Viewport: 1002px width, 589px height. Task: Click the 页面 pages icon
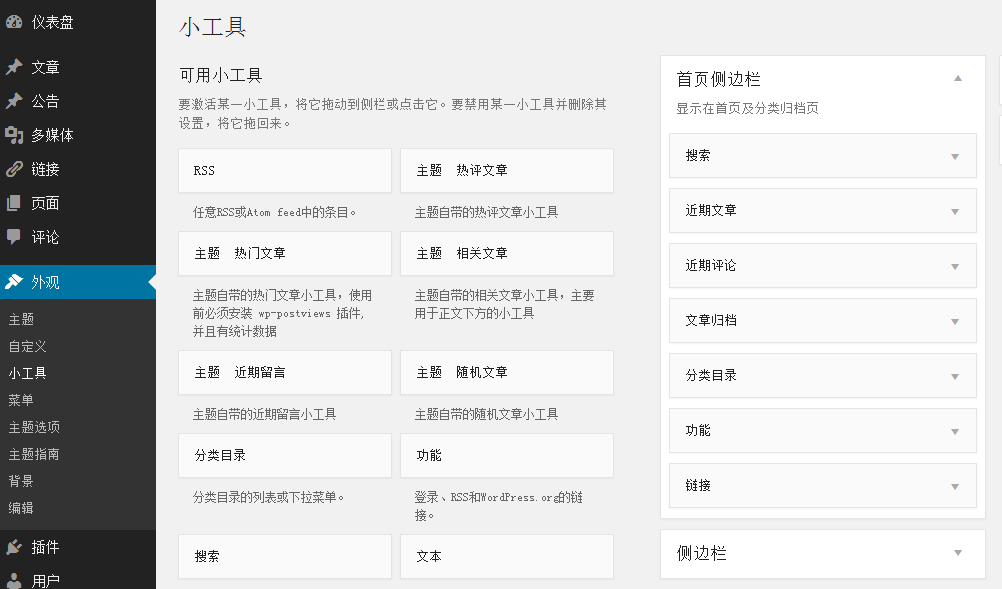click(x=14, y=204)
